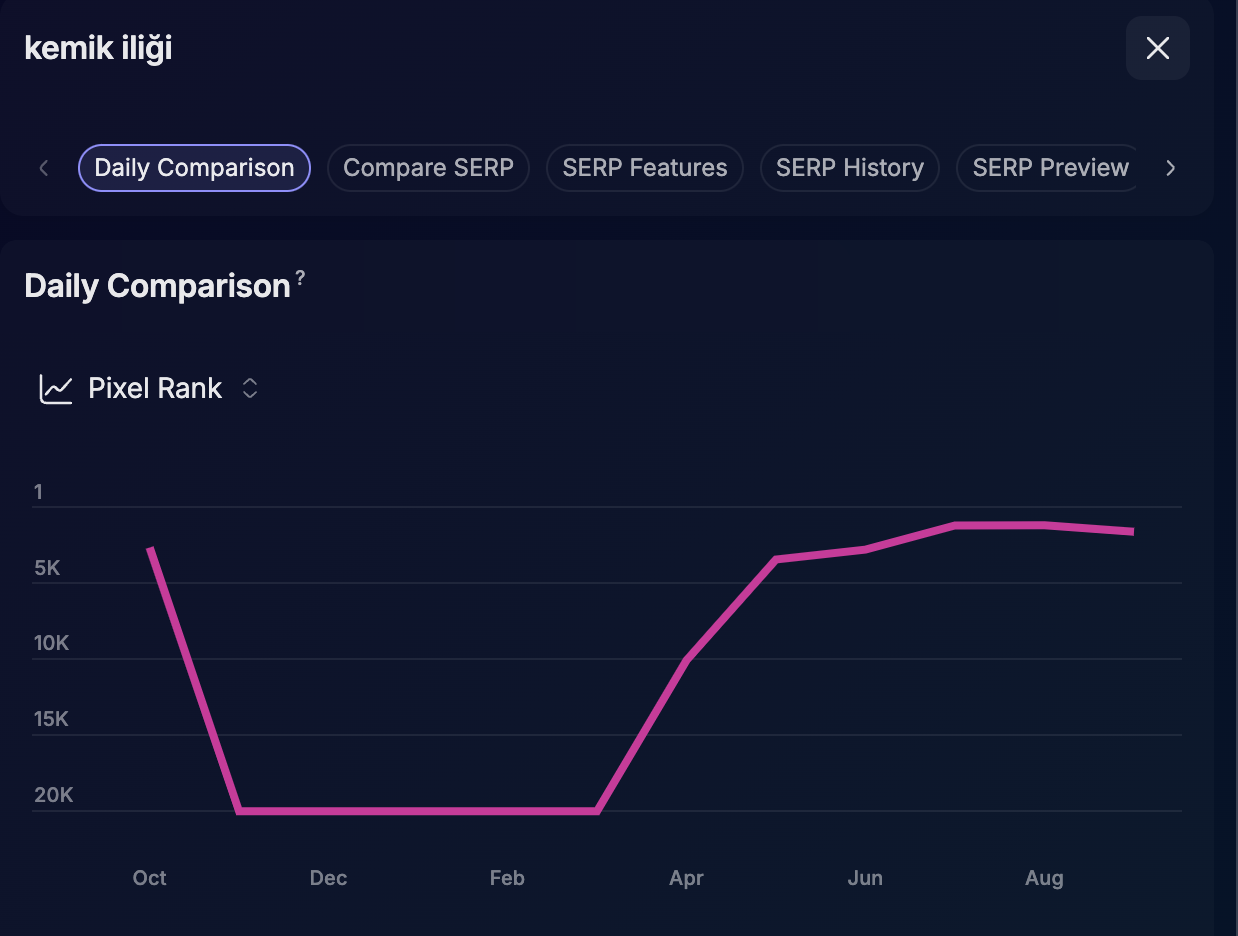Viewport: 1238px width, 936px height.
Task: Show the previous tabs with left chevron
Action: tap(43, 168)
